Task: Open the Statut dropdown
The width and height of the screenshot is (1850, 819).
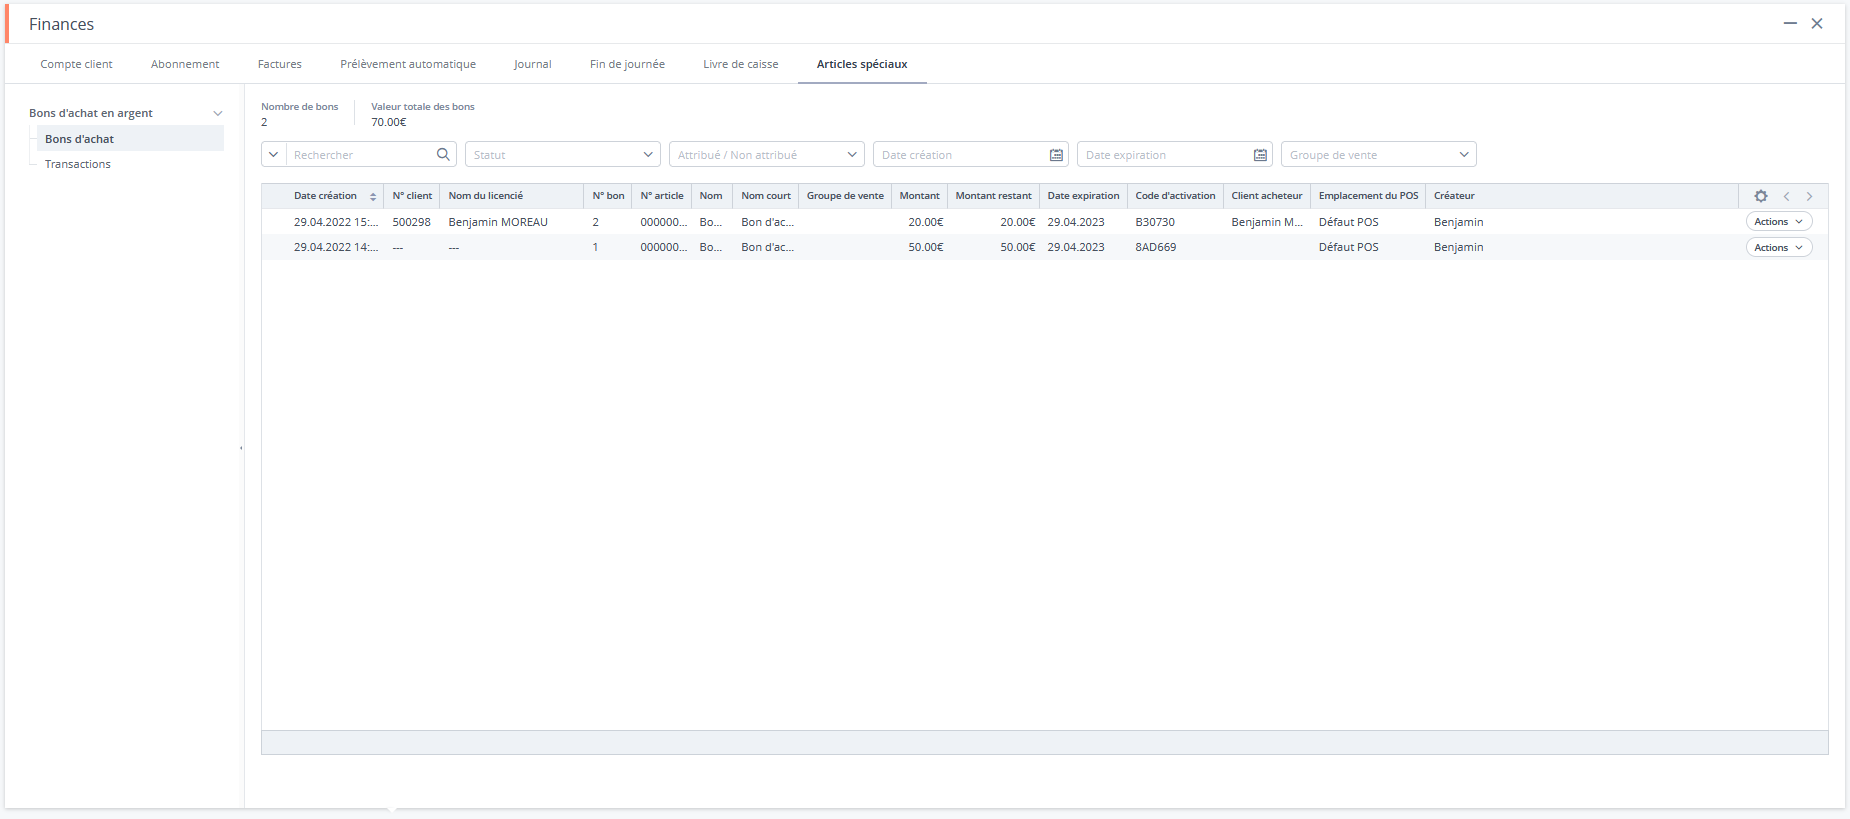Action: [x=562, y=155]
